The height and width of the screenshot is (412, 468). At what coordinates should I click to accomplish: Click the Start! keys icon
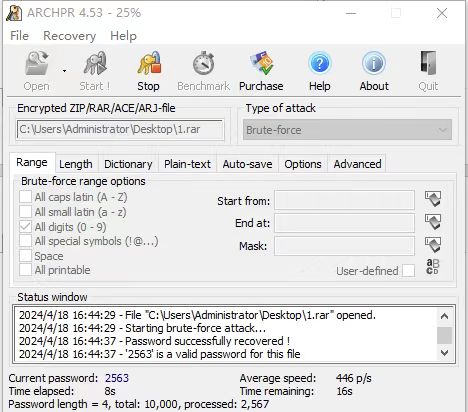pos(95,63)
